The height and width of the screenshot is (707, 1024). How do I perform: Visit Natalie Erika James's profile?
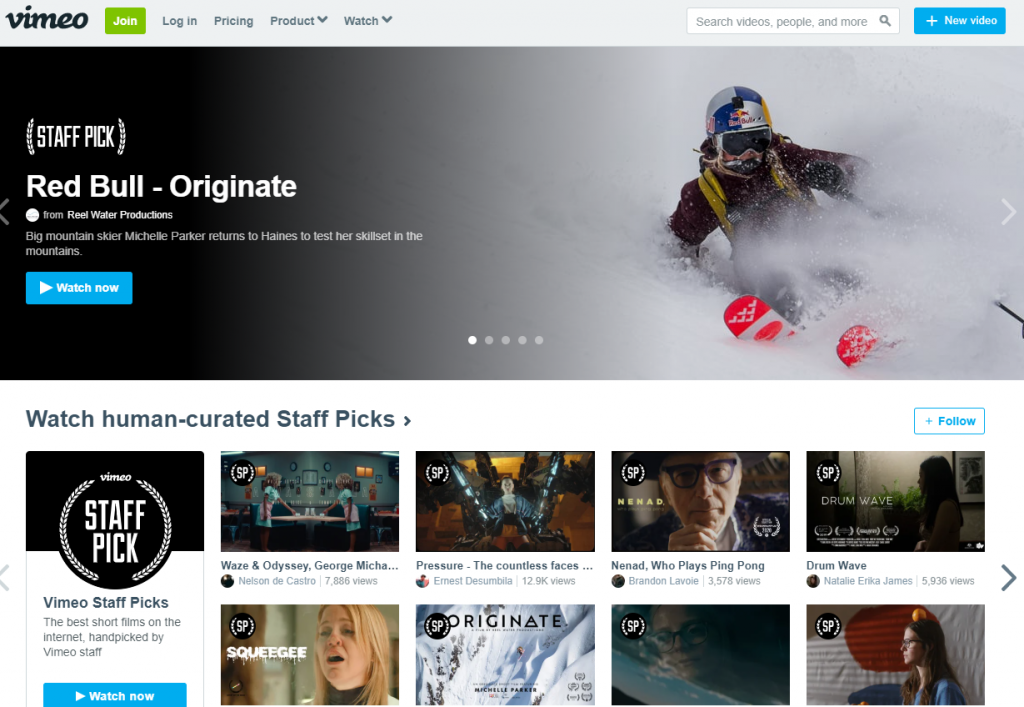click(868, 581)
